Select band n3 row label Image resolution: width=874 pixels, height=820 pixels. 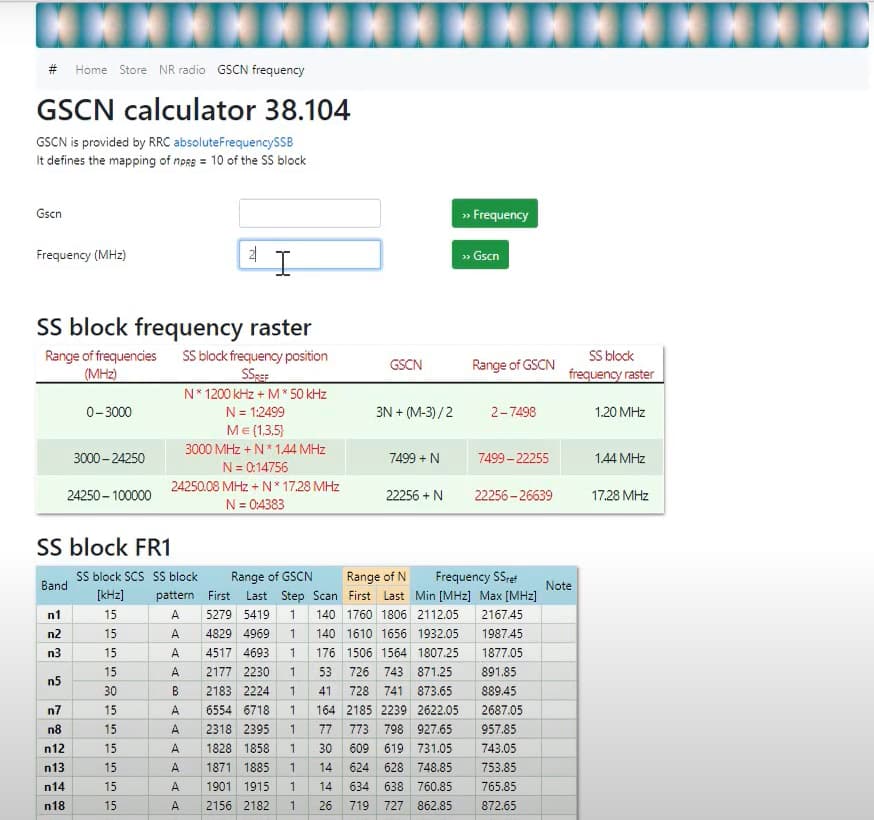point(54,653)
